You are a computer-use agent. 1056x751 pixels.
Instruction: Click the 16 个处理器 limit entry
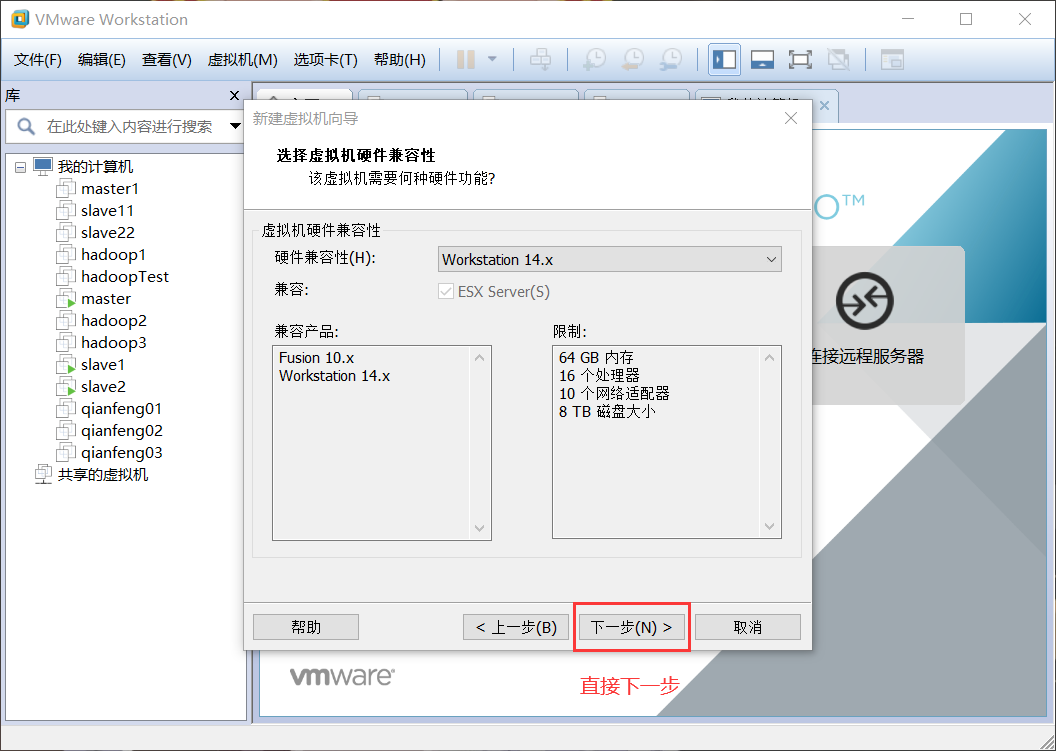pyautogui.click(x=599, y=376)
